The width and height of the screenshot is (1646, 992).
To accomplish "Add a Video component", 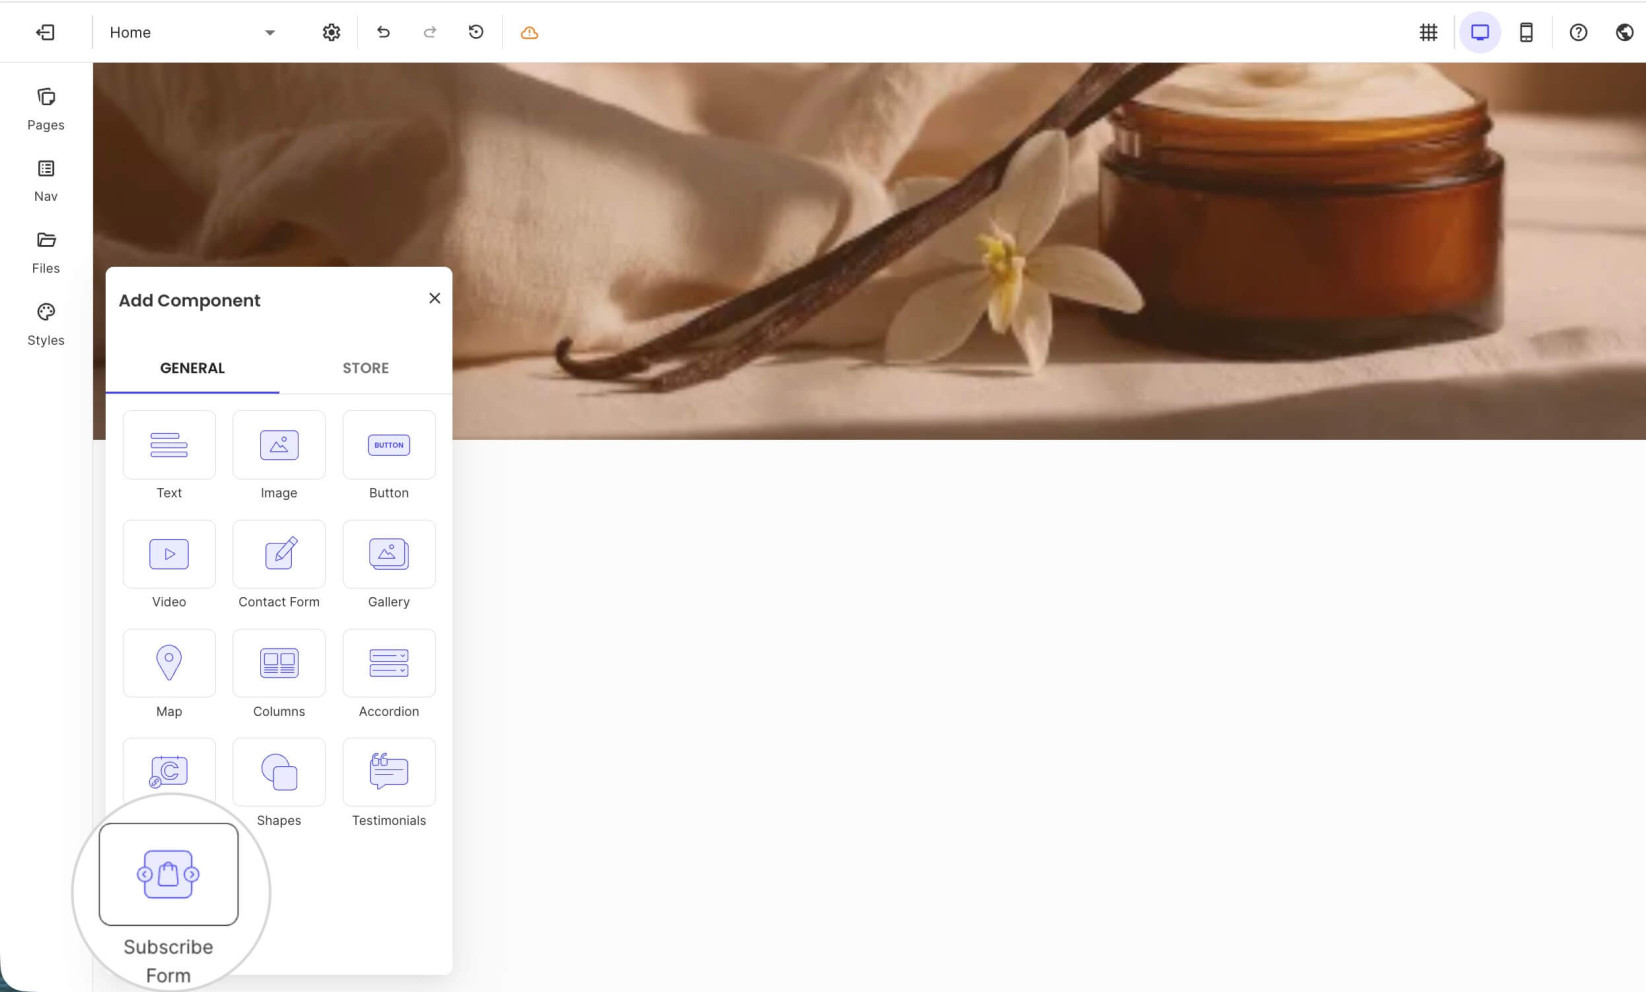I will (169, 554).
